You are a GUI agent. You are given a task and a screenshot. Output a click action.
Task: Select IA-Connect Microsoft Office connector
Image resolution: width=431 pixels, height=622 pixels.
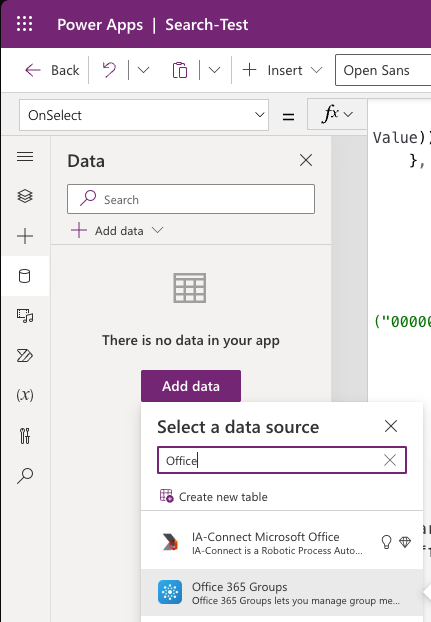pos(282,543)
